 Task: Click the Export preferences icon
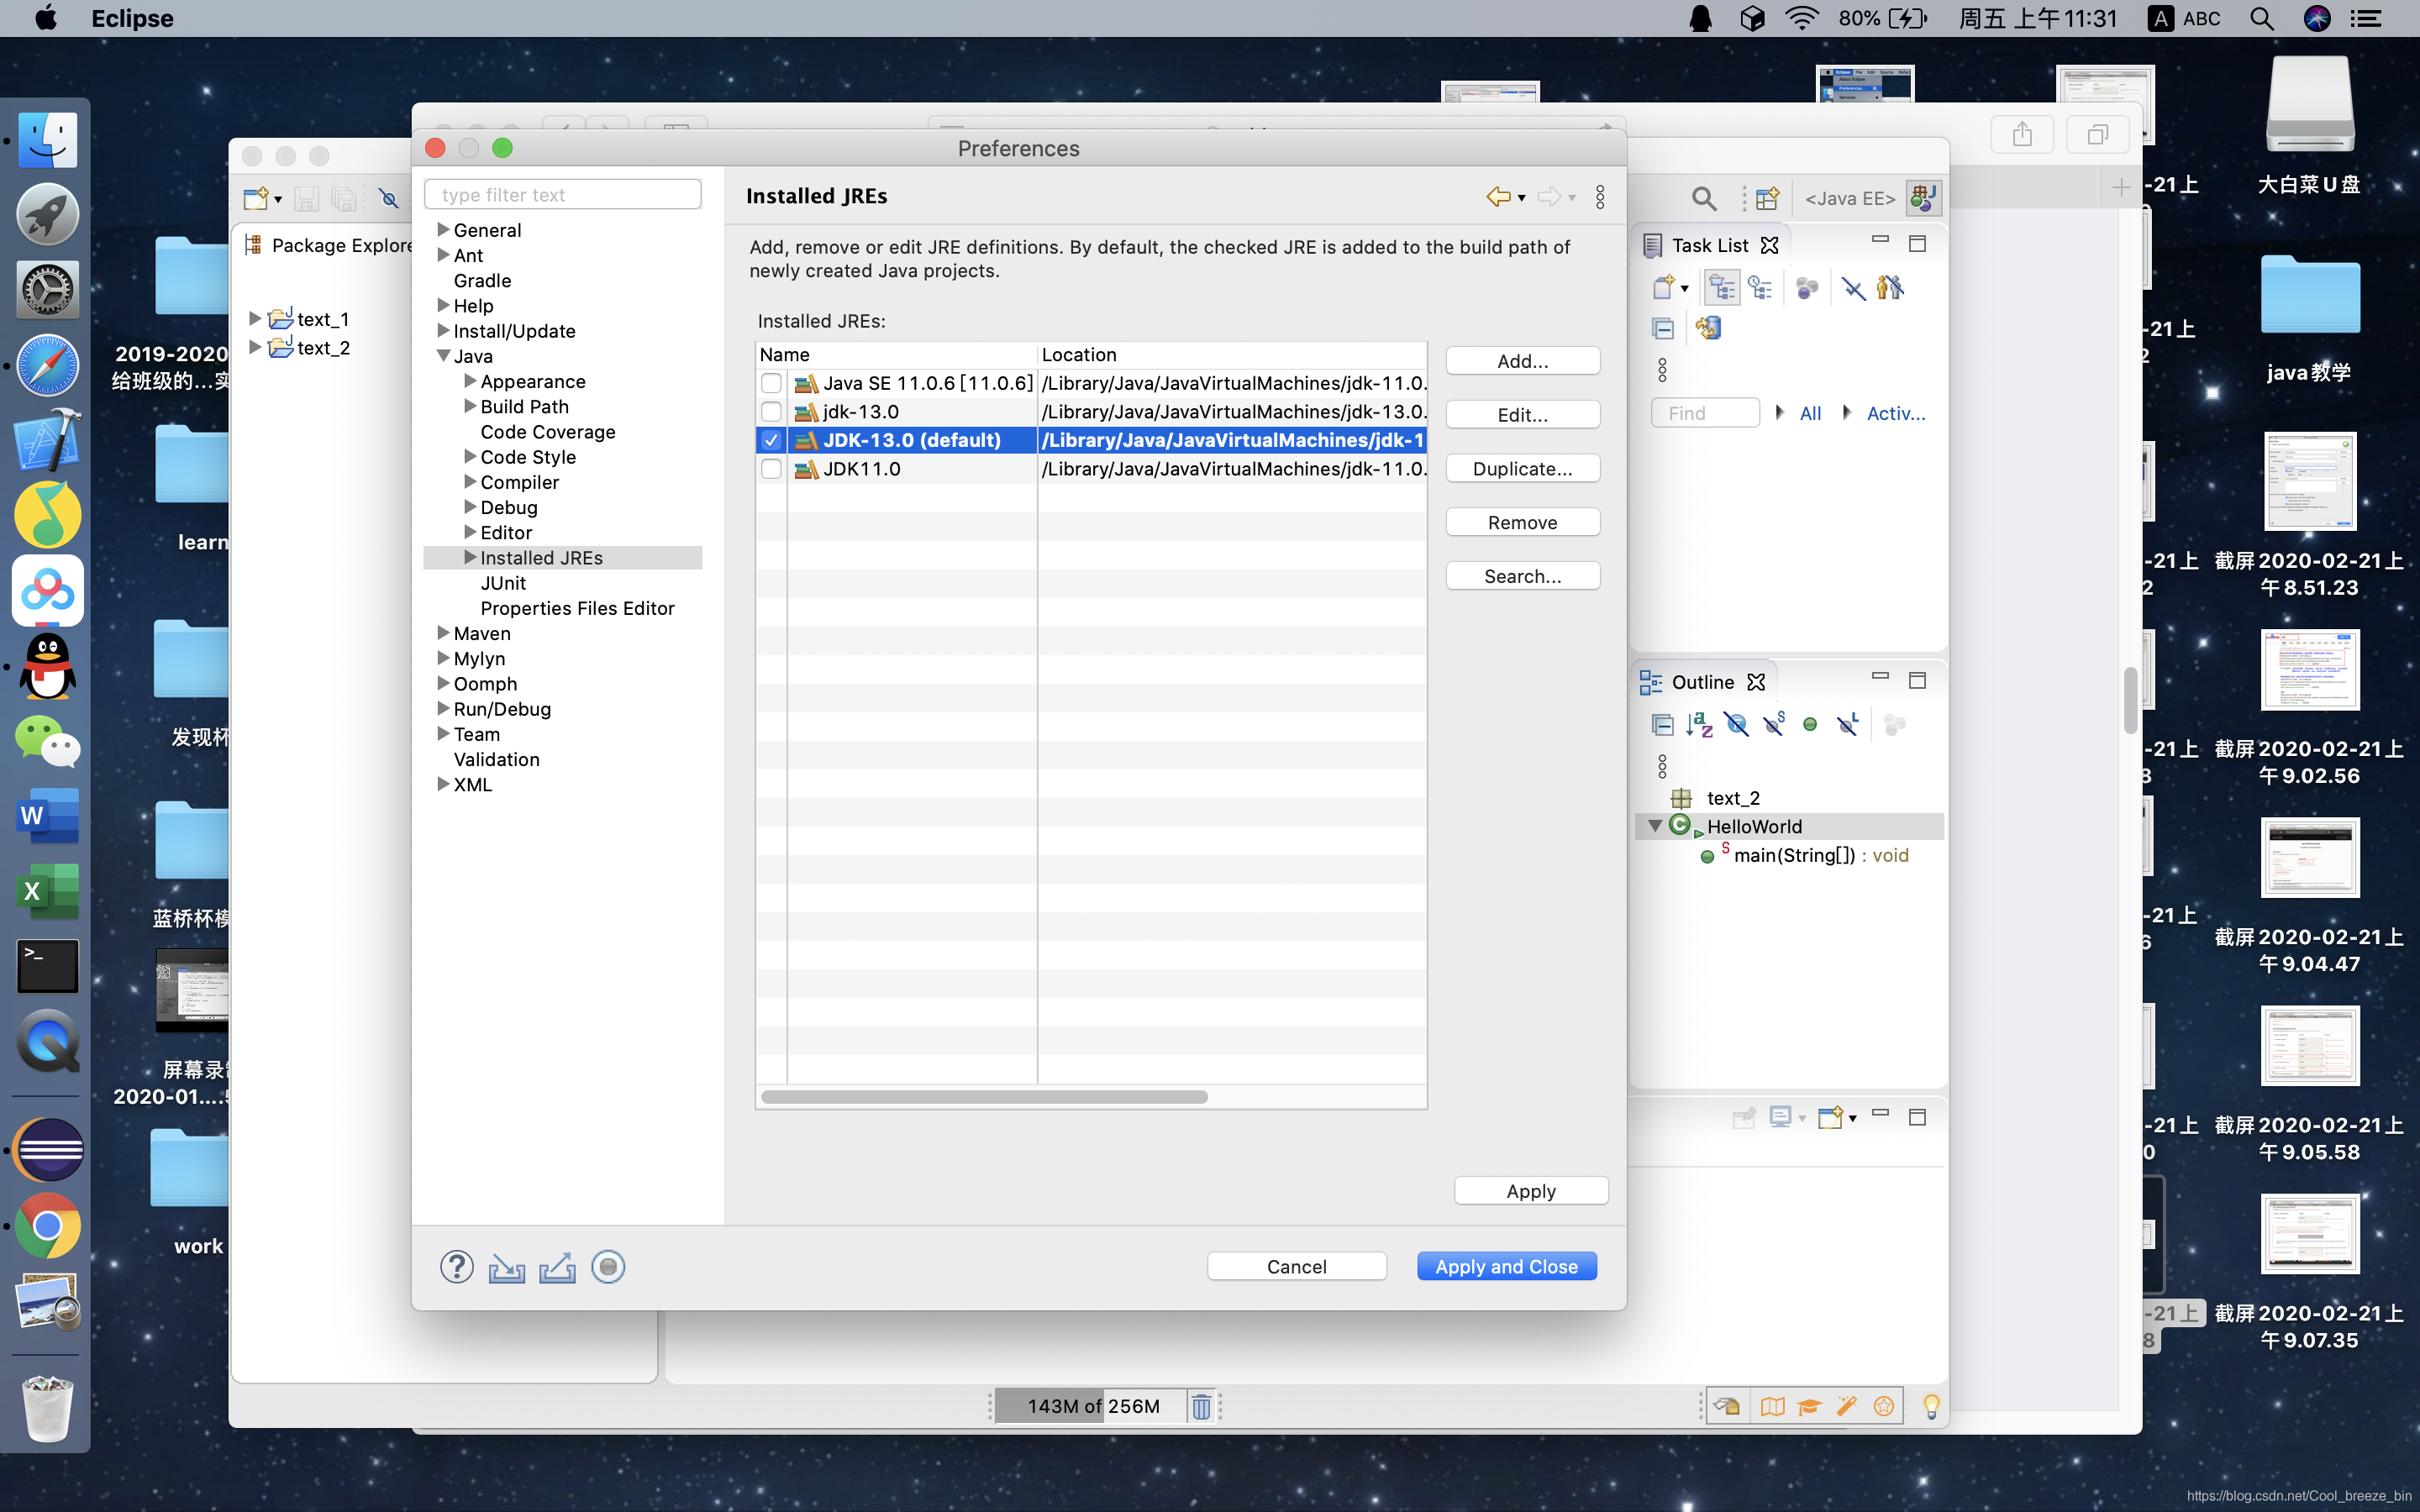tap(557, 1268)
